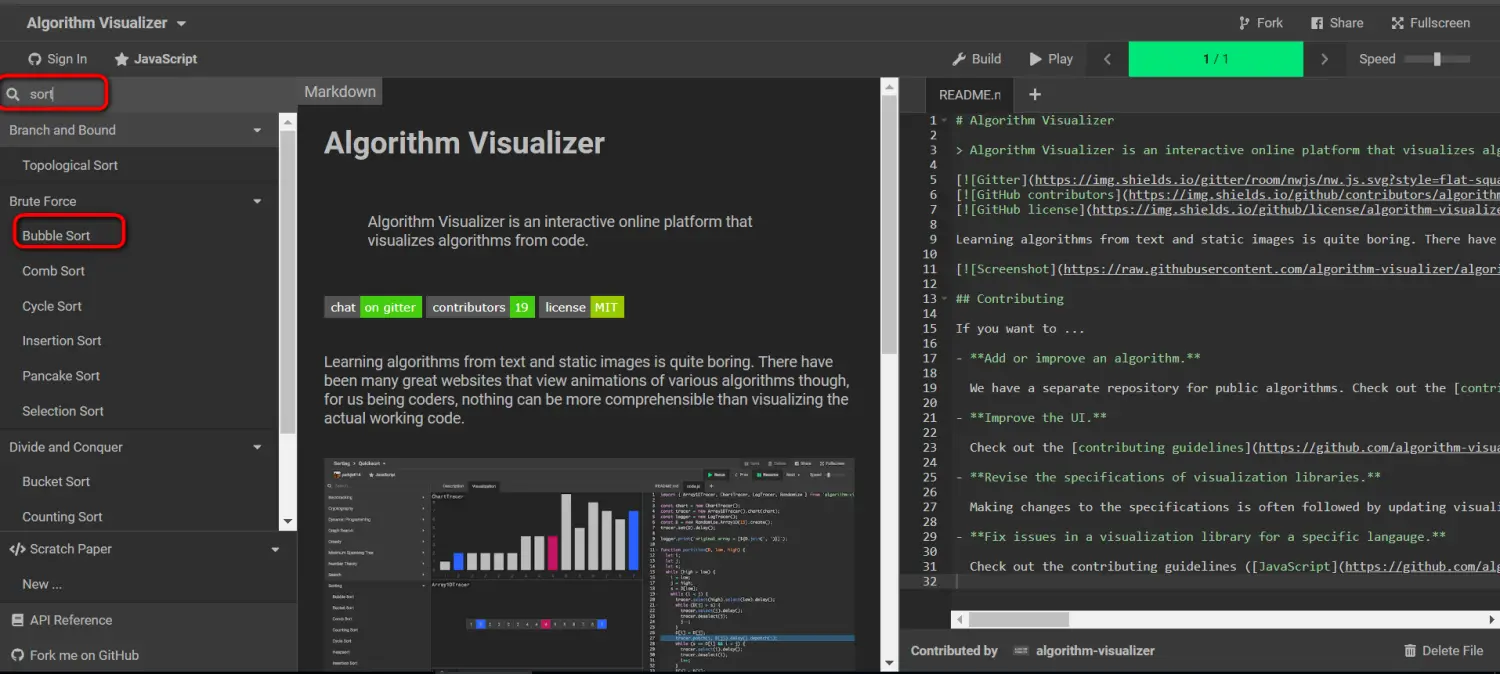Viewport: 1500px width, 674px height.
Task: Open API Reference link
Action: [x=61, y=620]
